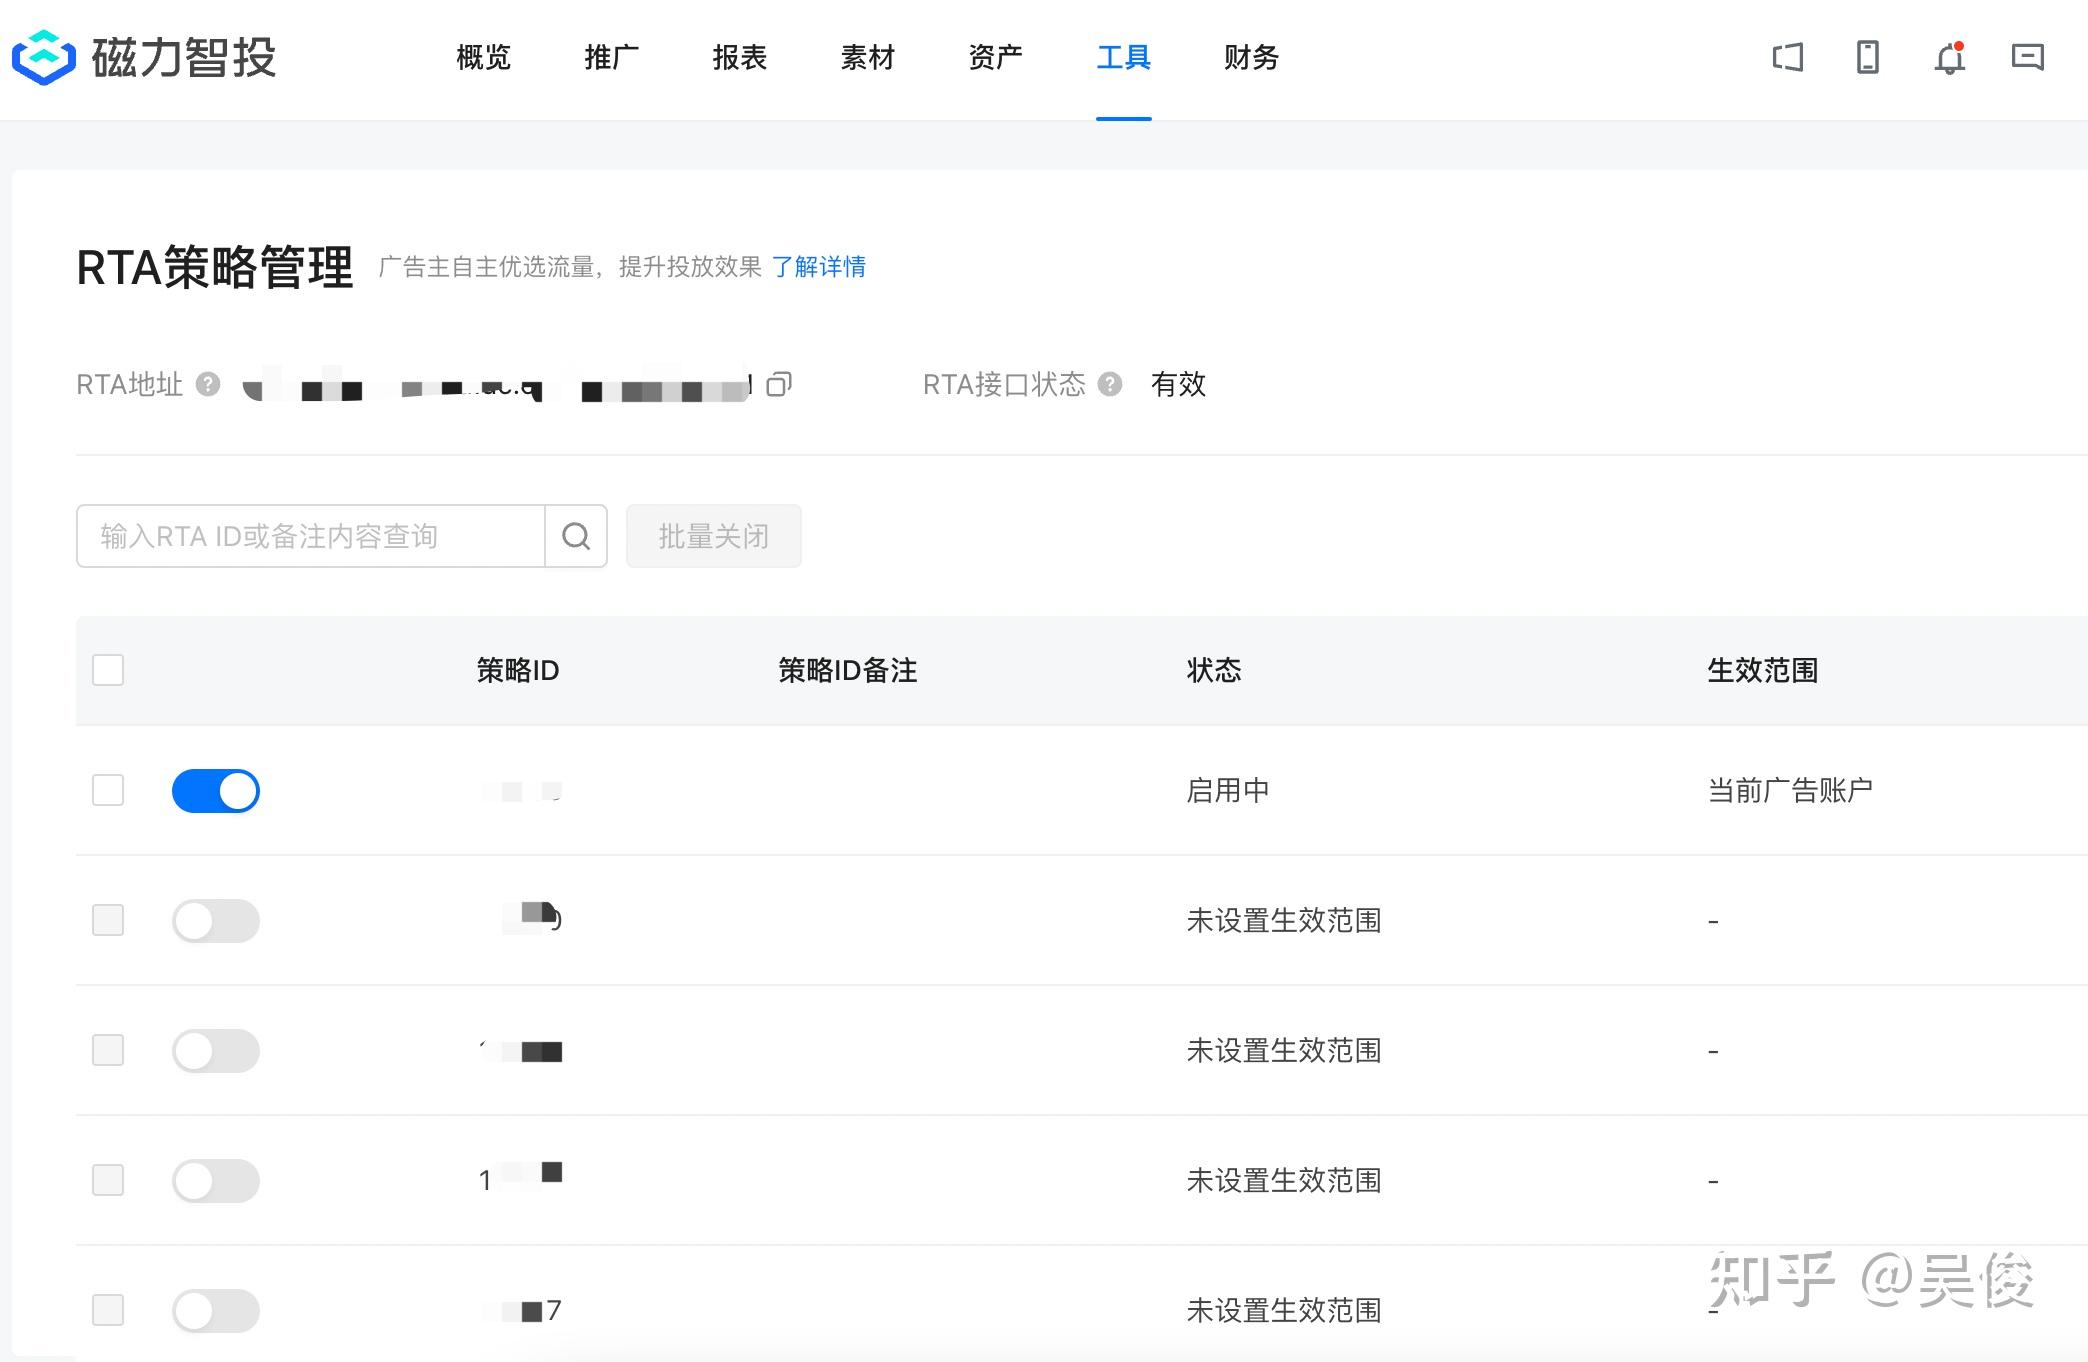The height and width of the screenshot is (1362, 2088).
Task: Click the mobile phone icon
Action: 1867,57
